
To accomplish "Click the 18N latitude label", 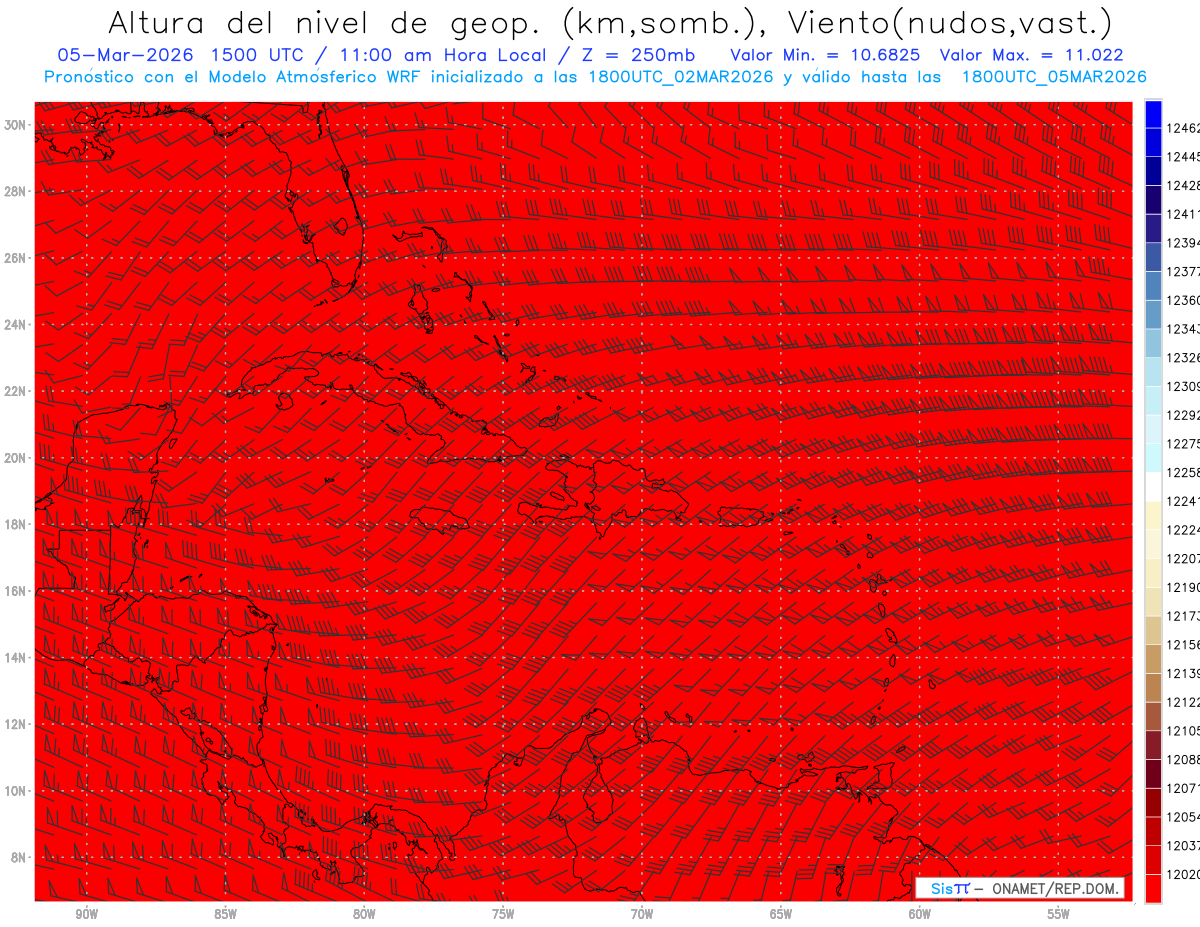I will (x=15, y=524).
